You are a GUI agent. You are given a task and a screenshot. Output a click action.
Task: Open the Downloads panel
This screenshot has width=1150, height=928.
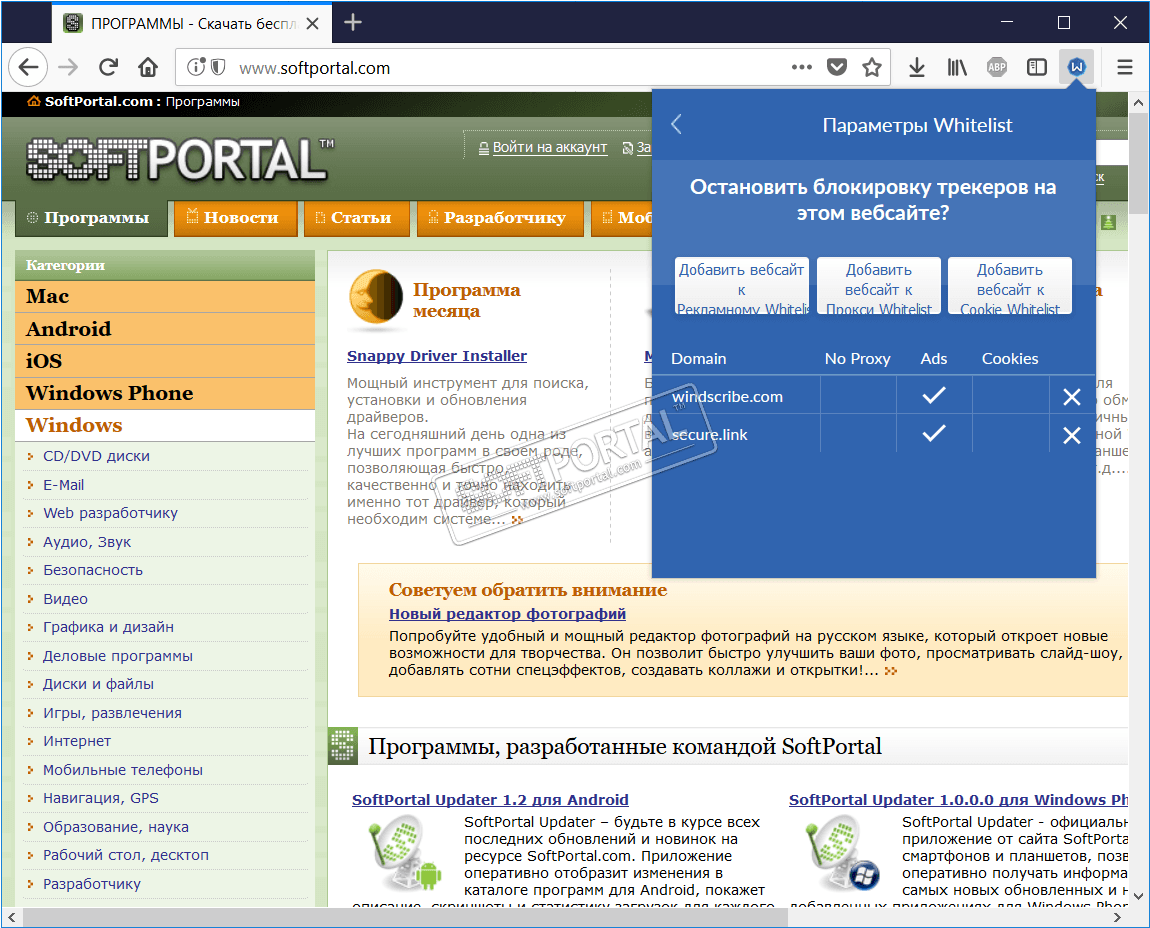(x=917, y=67)
